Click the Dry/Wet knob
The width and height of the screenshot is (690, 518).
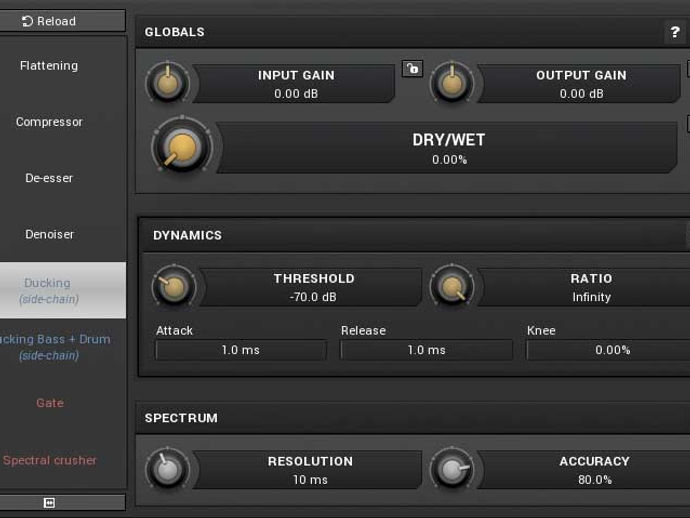(x=182, y=147)
